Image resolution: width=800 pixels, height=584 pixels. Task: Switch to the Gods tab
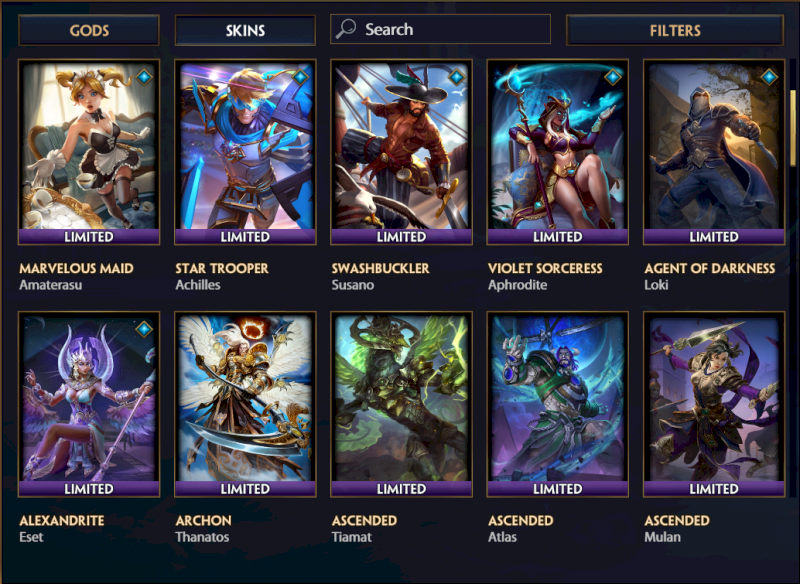point(89,30)
